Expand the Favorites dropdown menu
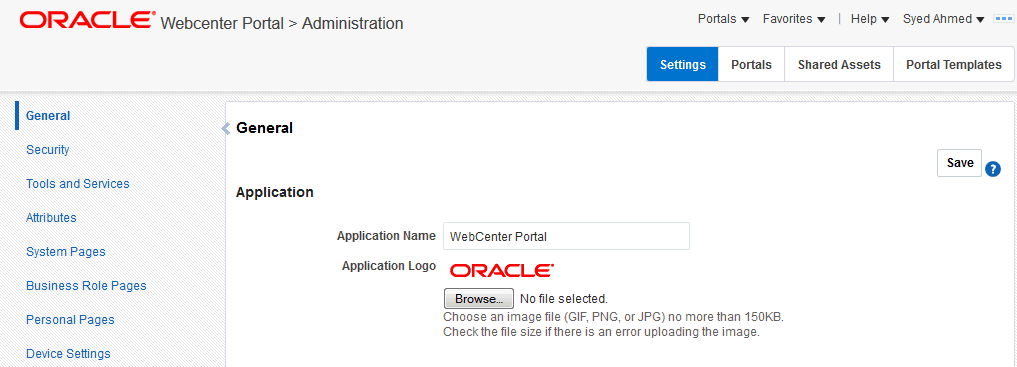The image size is (1017, 367). click(794, 19)
